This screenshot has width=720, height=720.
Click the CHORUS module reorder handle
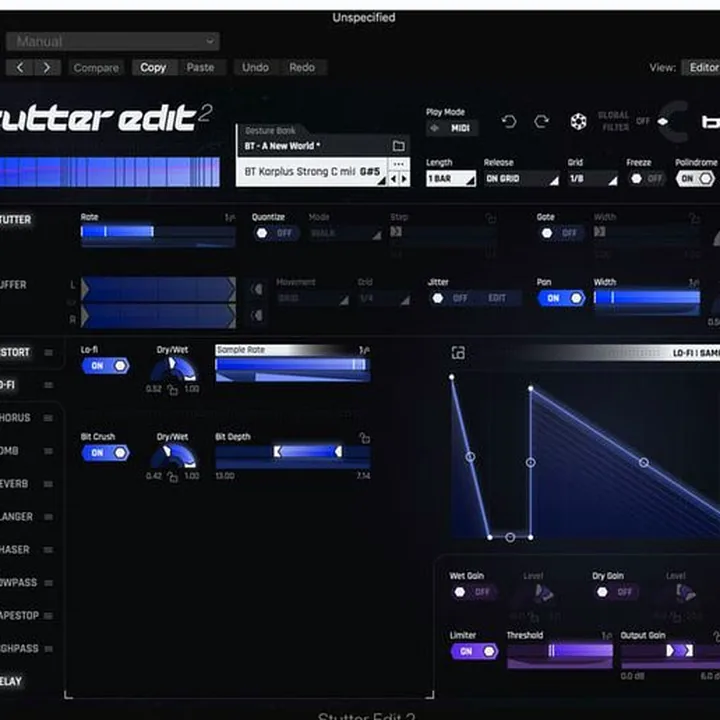(48, 418)
